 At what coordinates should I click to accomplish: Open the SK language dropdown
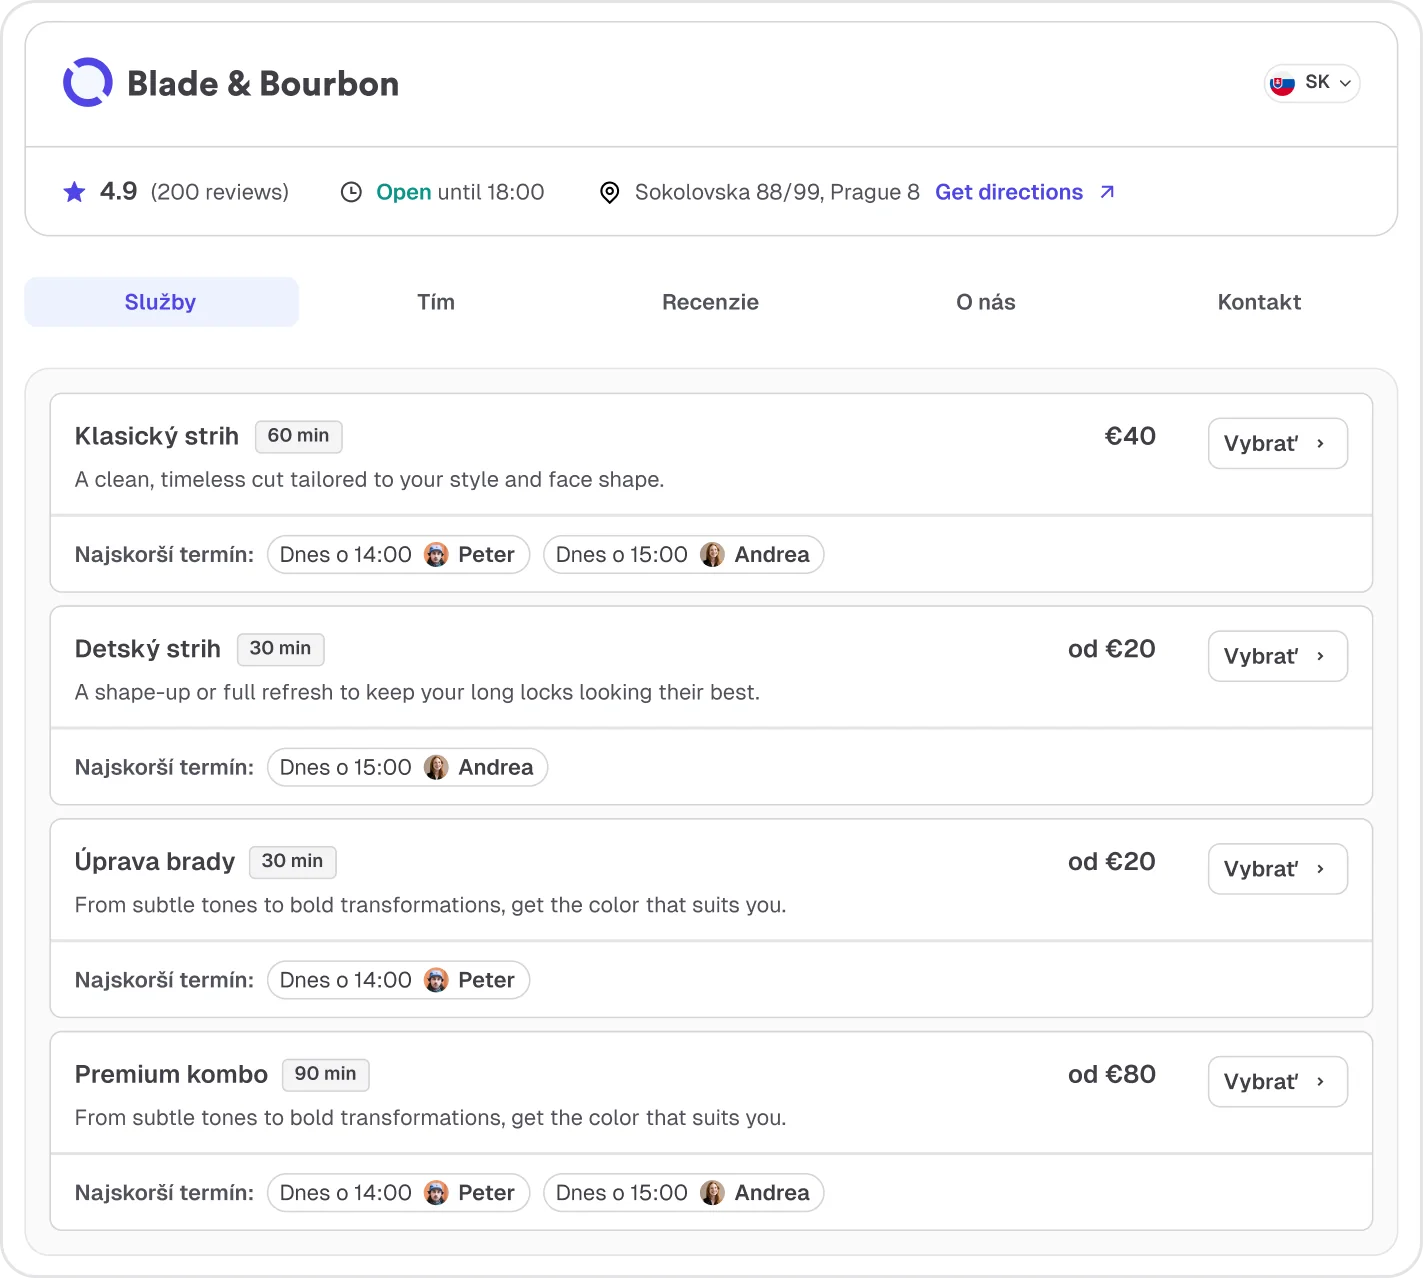click(1311, 83)
